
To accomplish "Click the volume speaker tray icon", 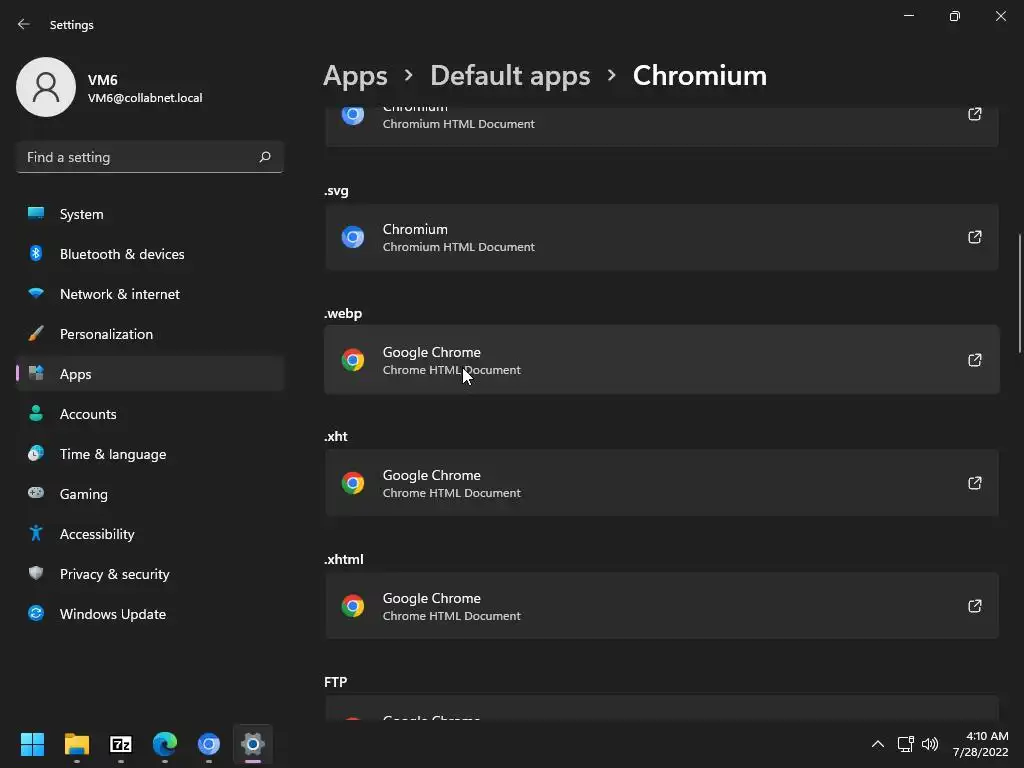I will tap(930, 744).
